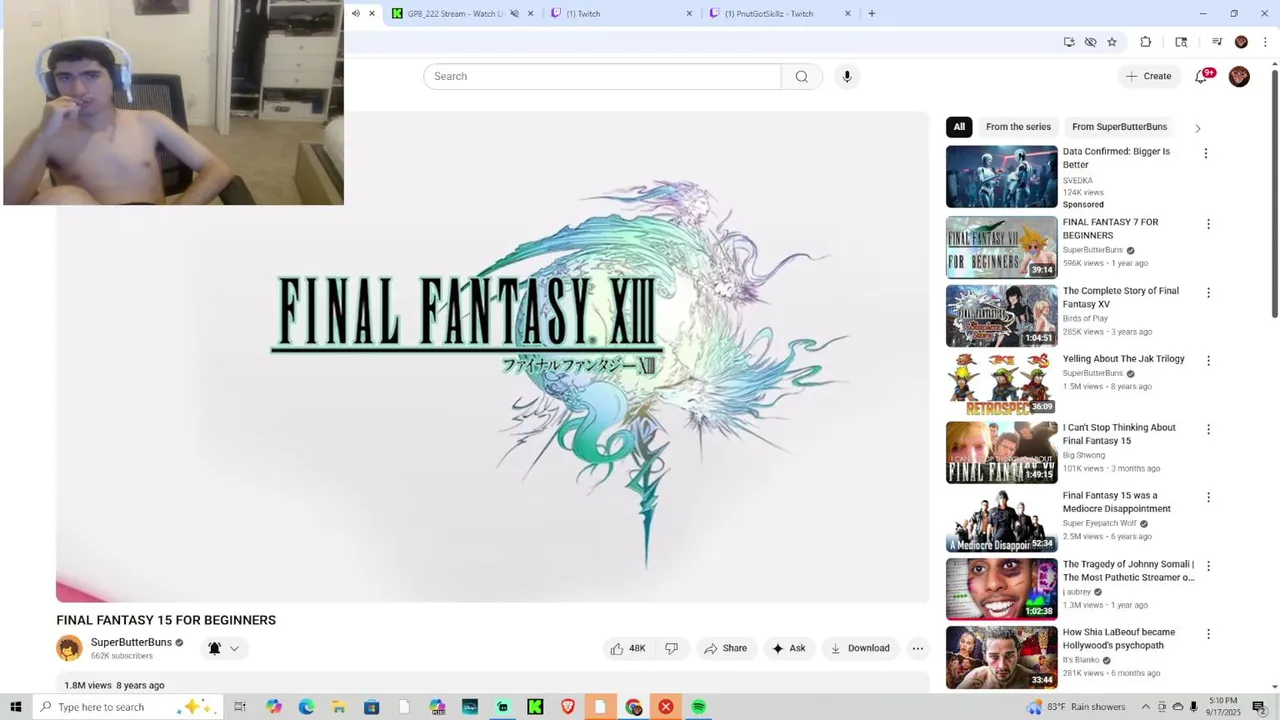Open a new browser tab with the plus
Image resolution: width=1280 pixels, height=720 pixels.
pos(872,14)
